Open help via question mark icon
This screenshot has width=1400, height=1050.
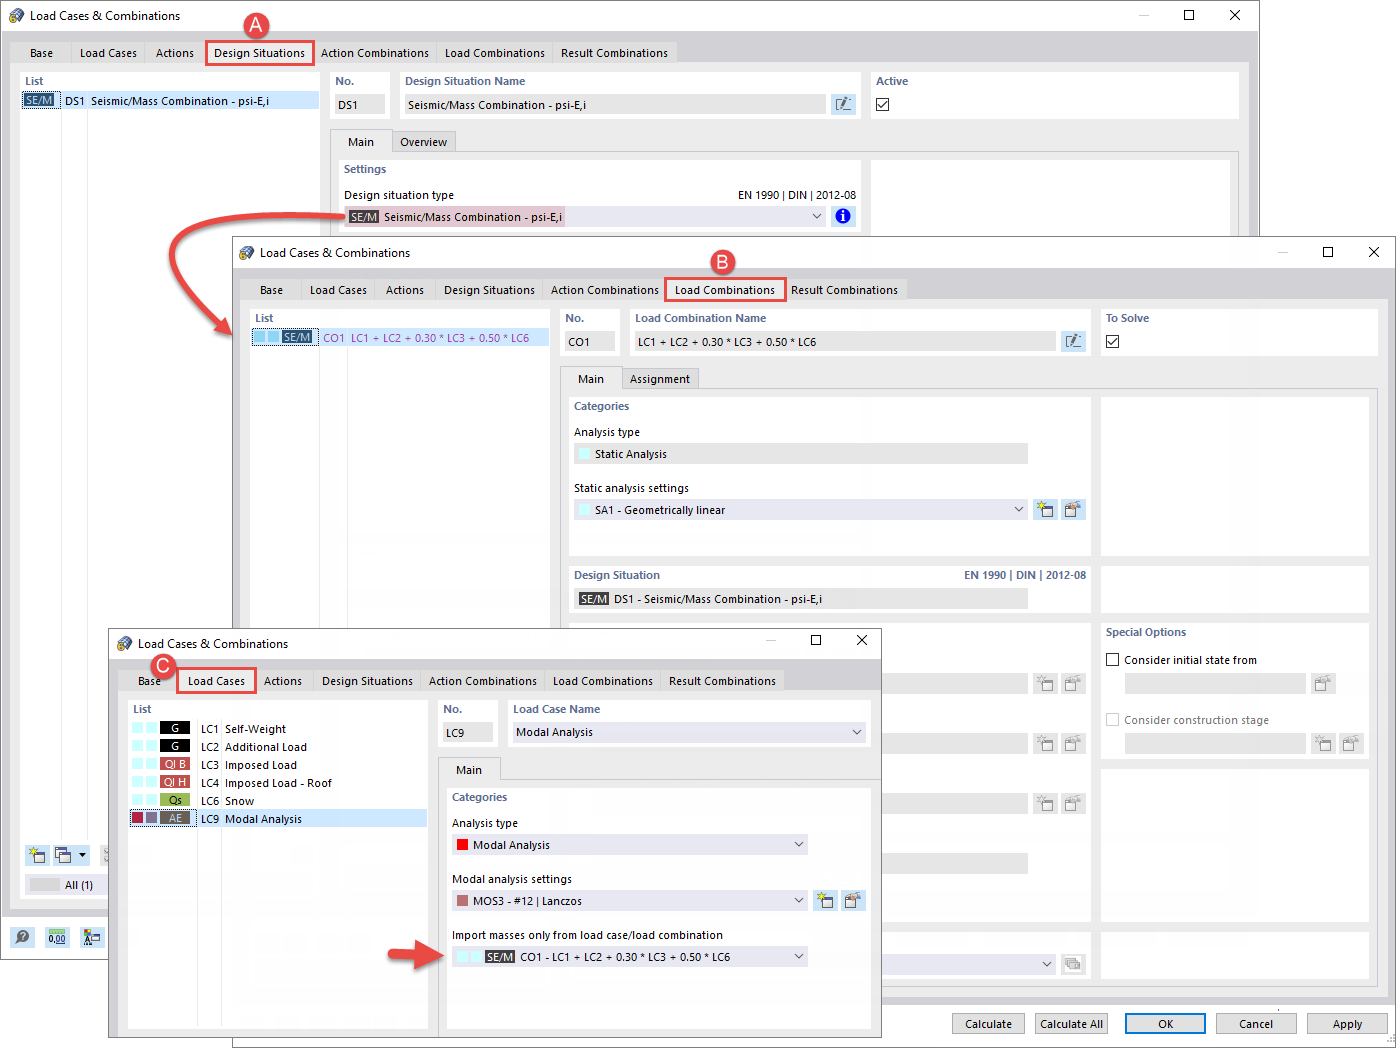[21, 937]
